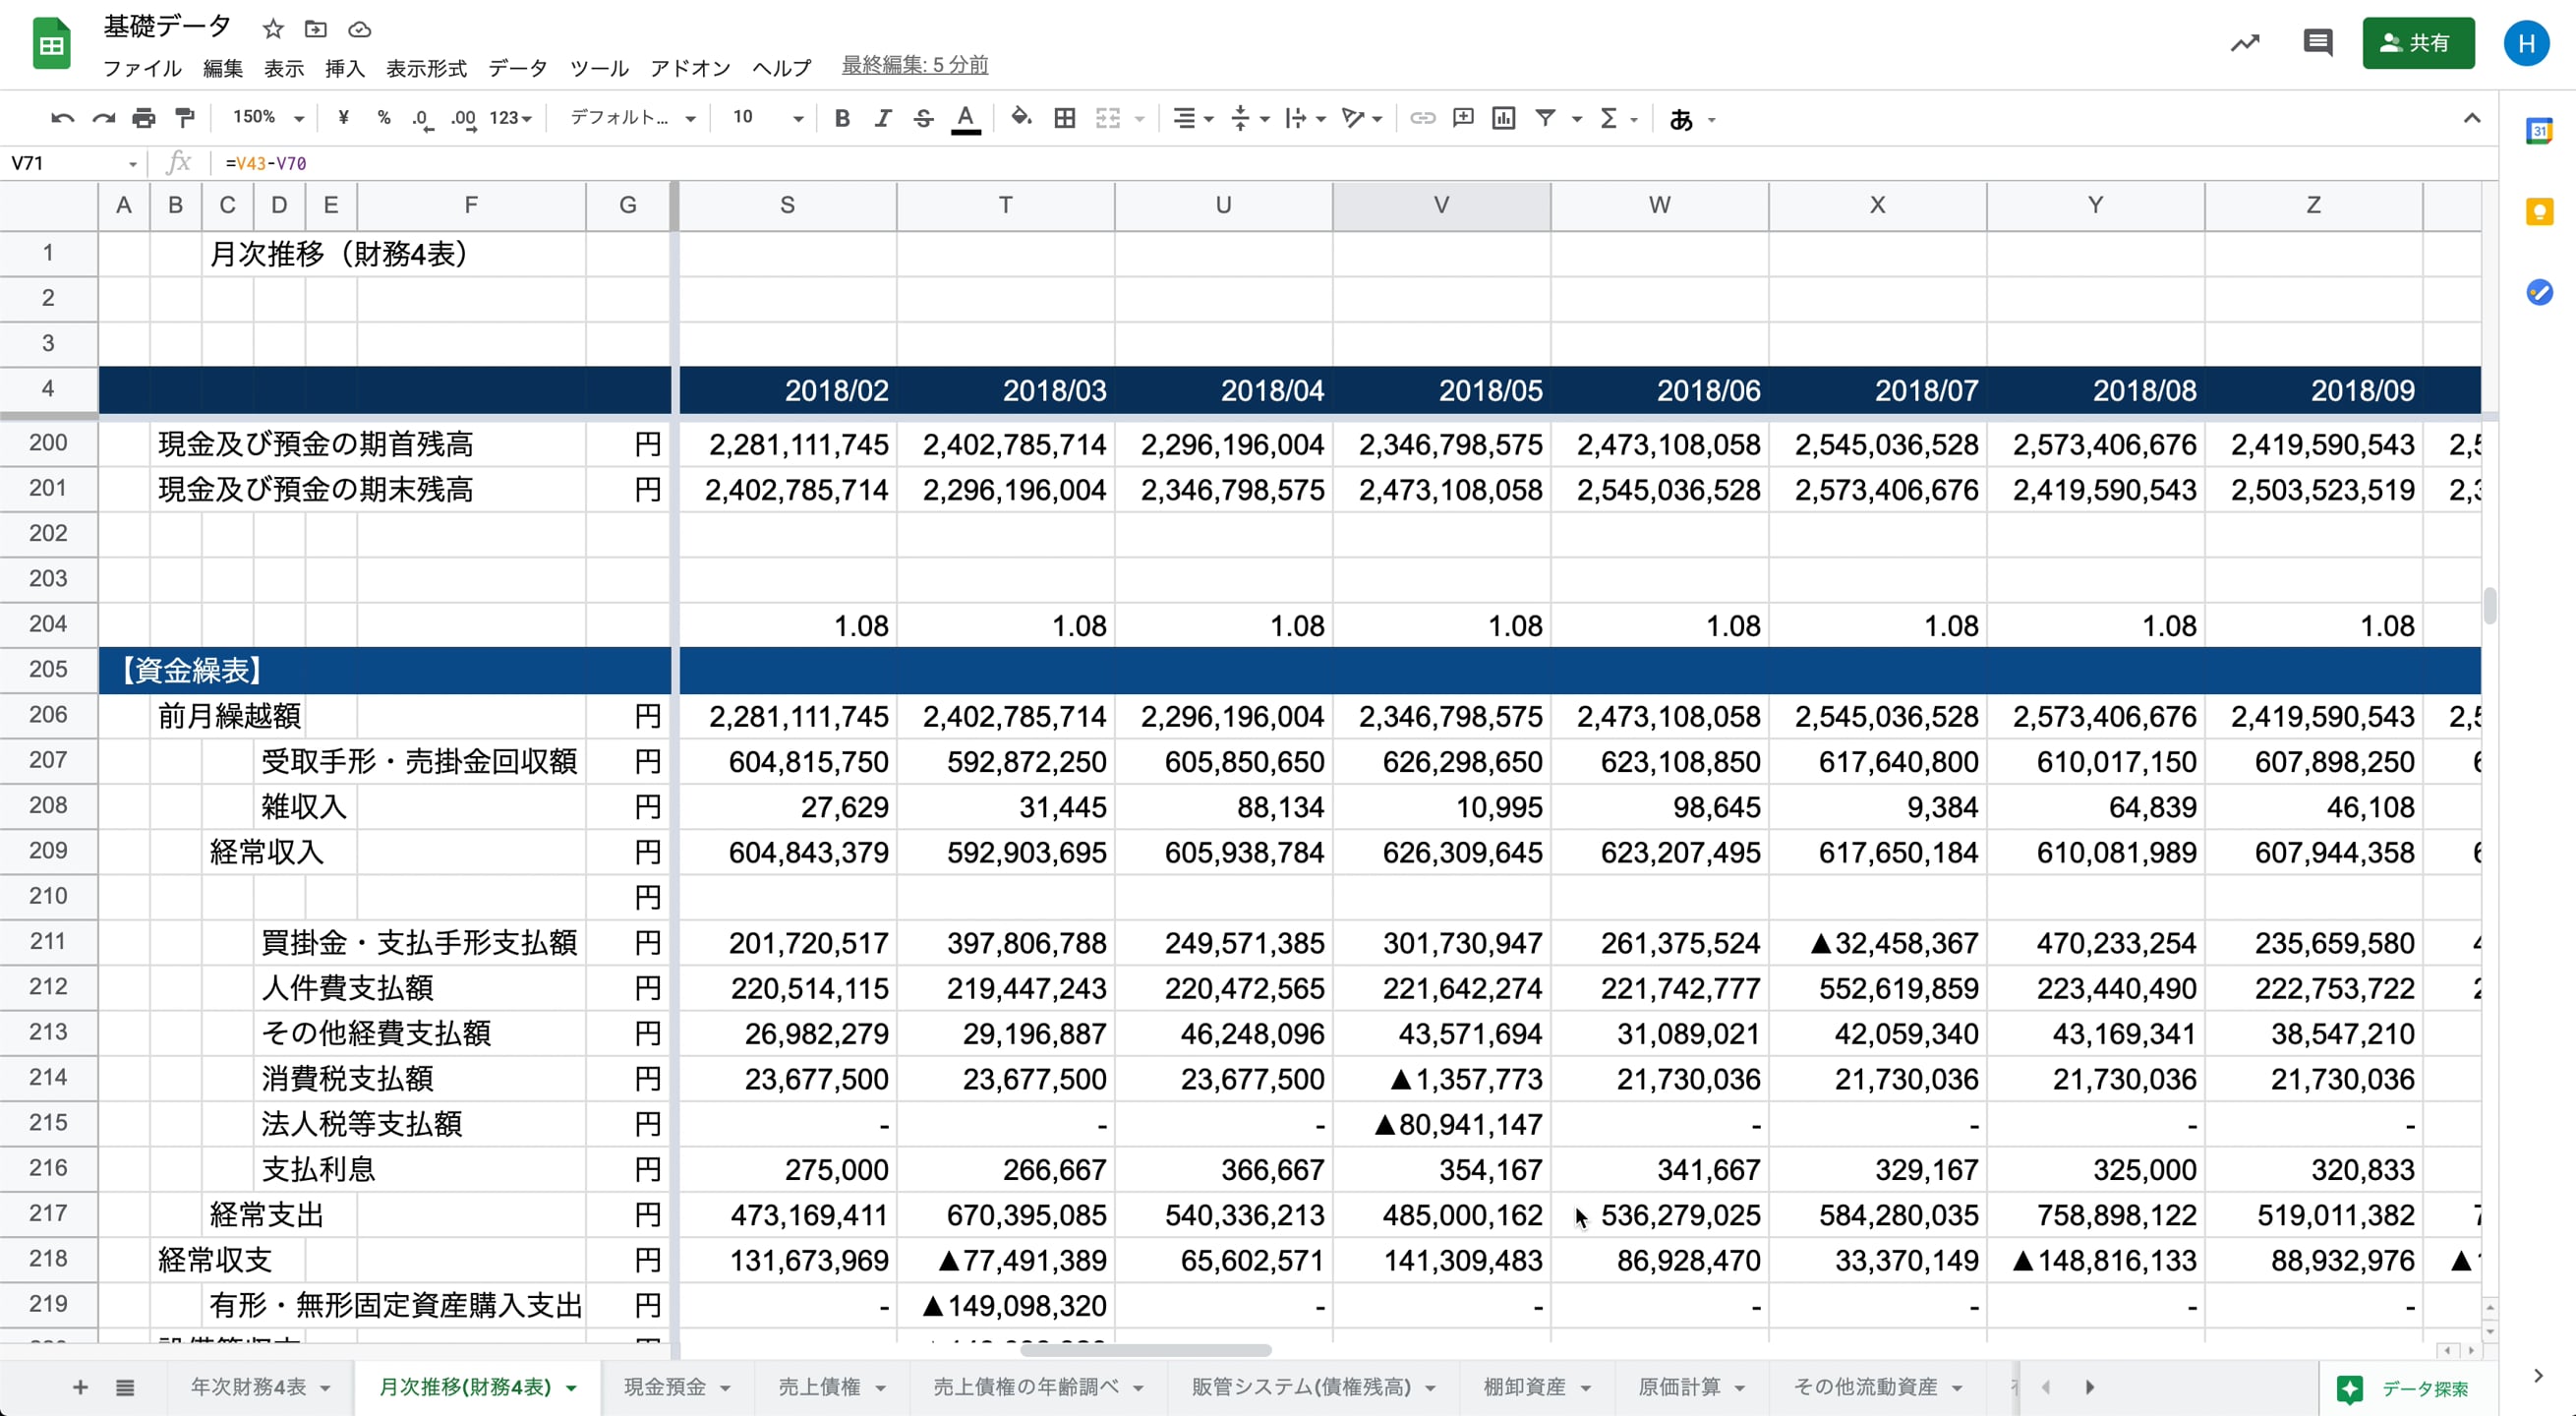The width and height of the screenshot is (2576, 1416).
Task: Switch to the 現金預金 sheet tab
Action: [666, 1387]
